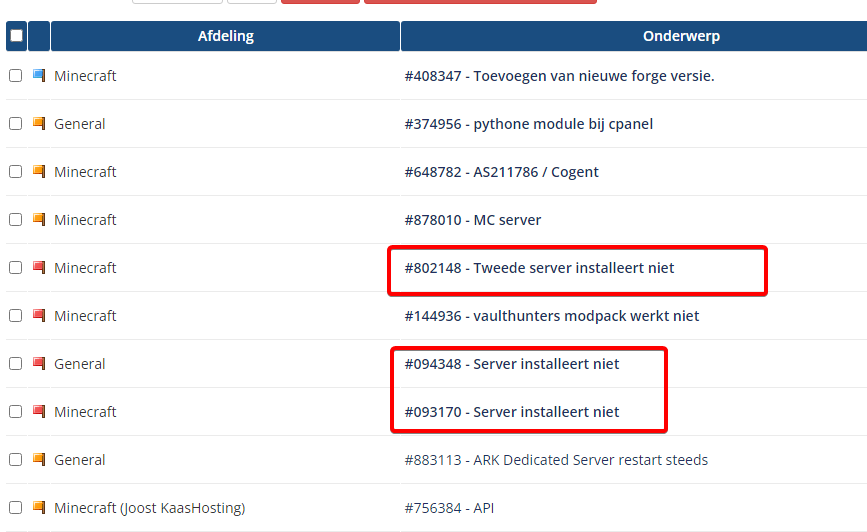867x532 pixels.
Task: Tick the checkbox for the #756384 API ticket
Action: coord(15,508)
